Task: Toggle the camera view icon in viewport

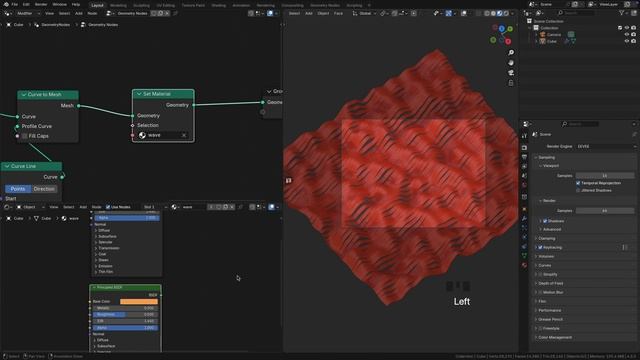Action: [x=511, y=73]
